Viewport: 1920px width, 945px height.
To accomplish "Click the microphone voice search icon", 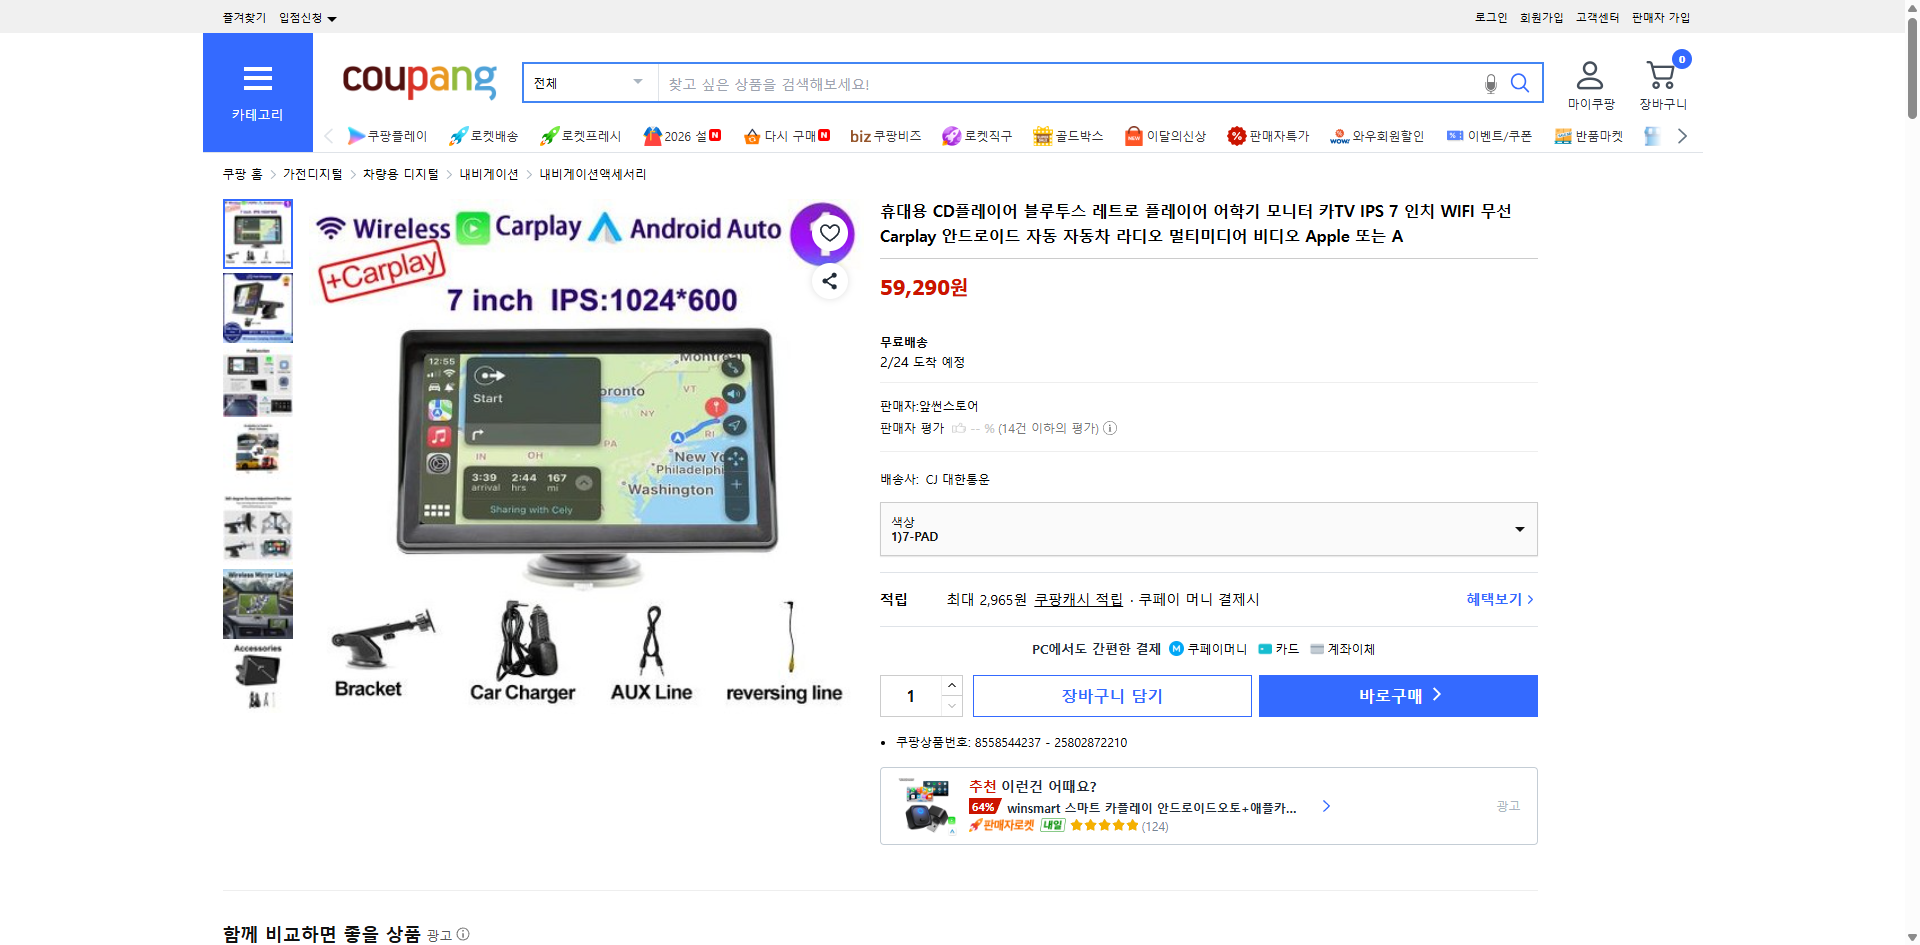I will [1490, 83].
